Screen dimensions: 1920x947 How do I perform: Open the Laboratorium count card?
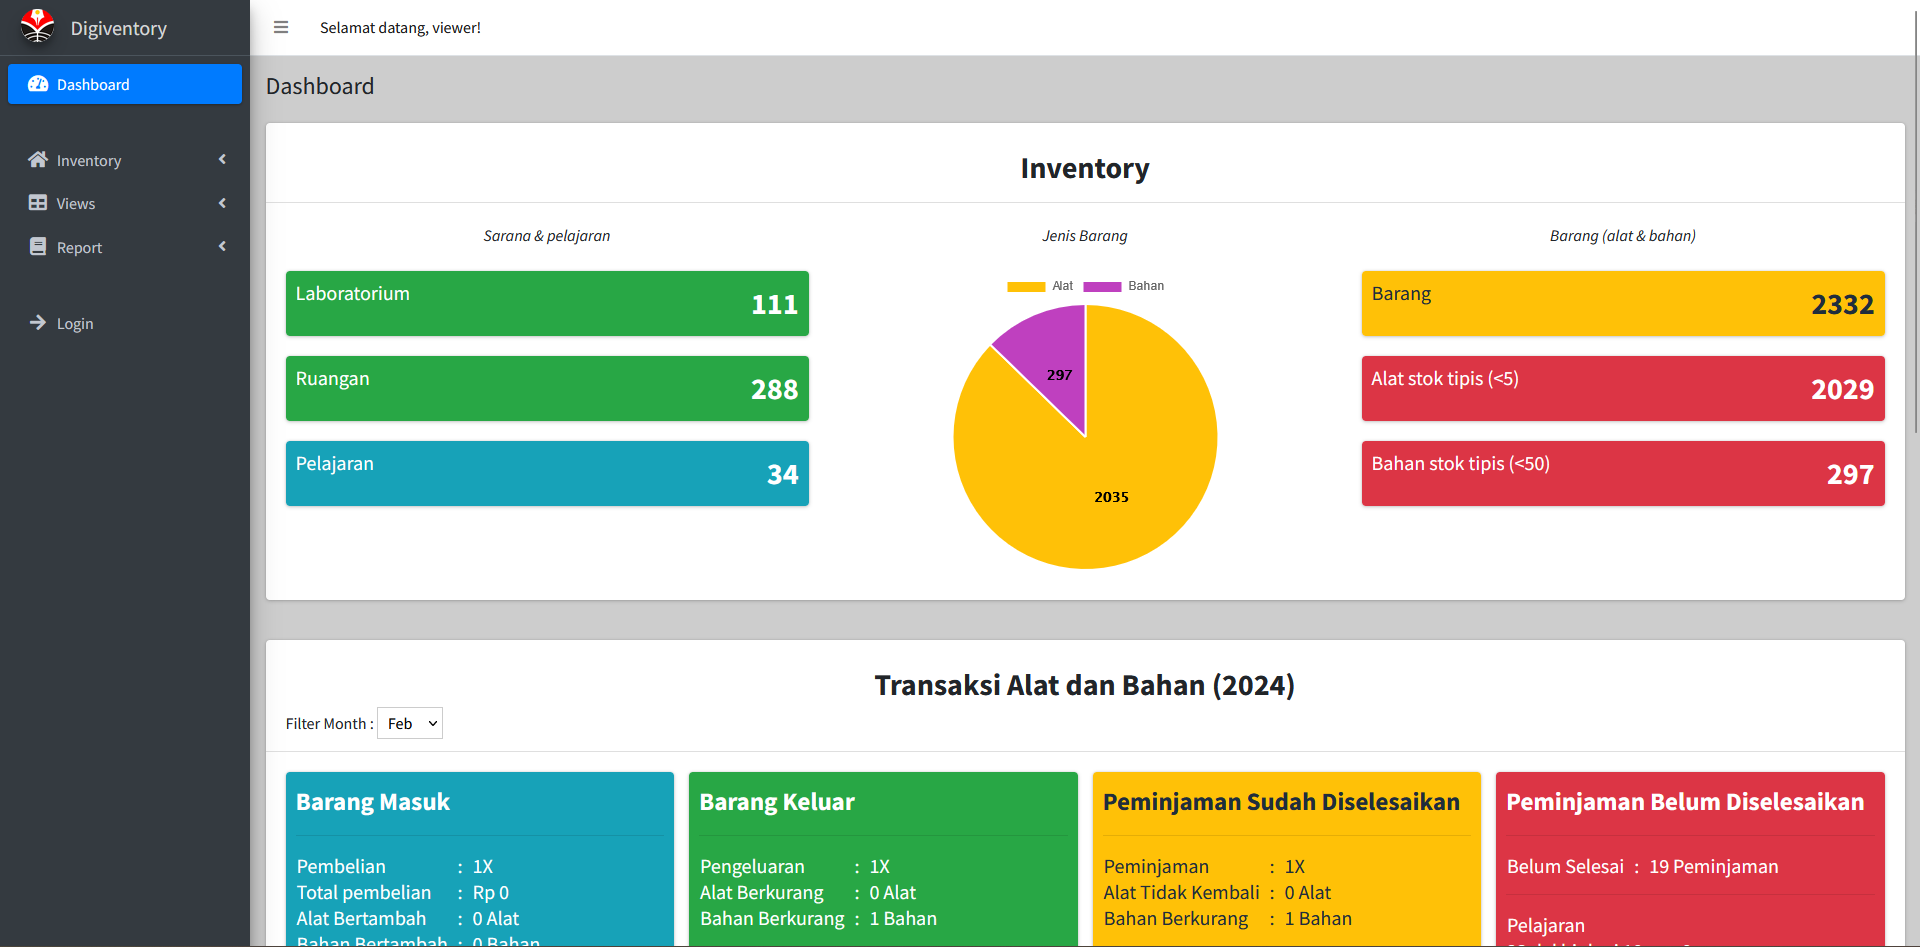coord(547,303)
